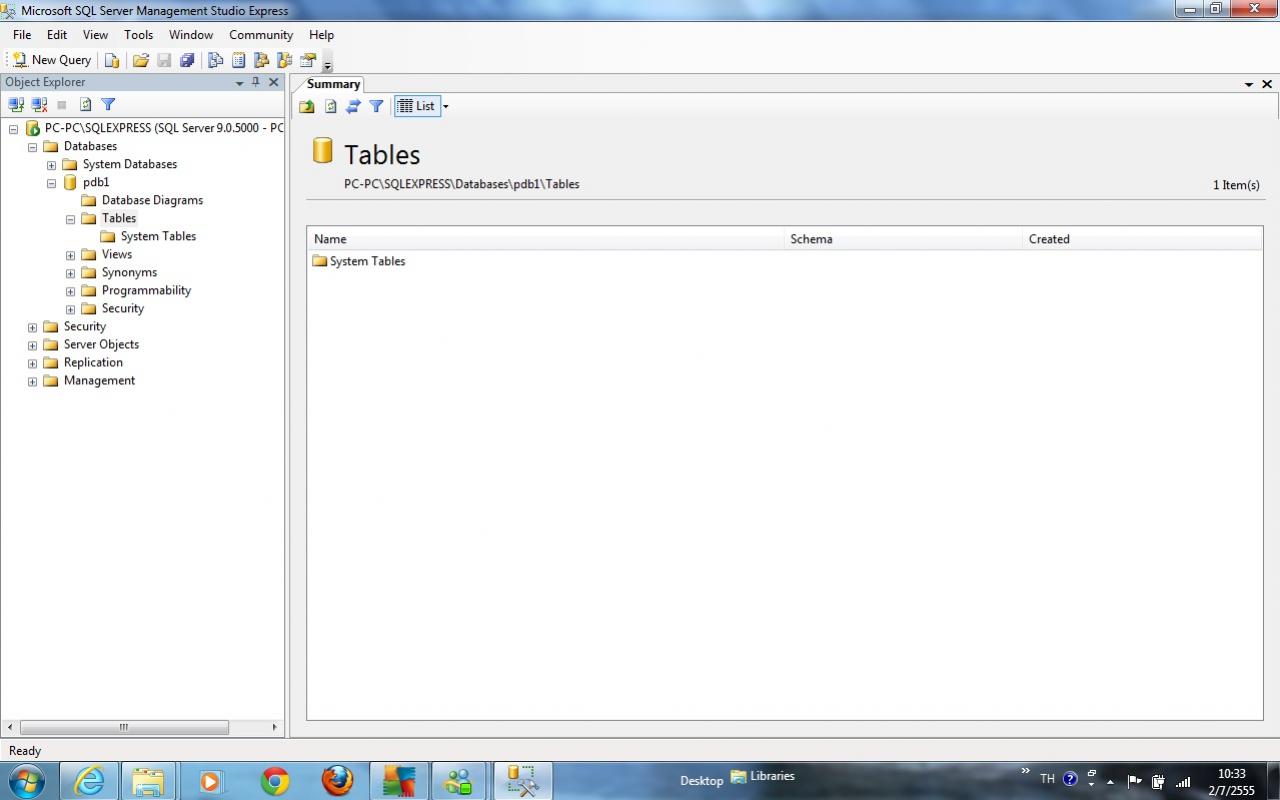Expand the Server Objects node
The image size is (1280, 800).
click(x=32, y=345)
